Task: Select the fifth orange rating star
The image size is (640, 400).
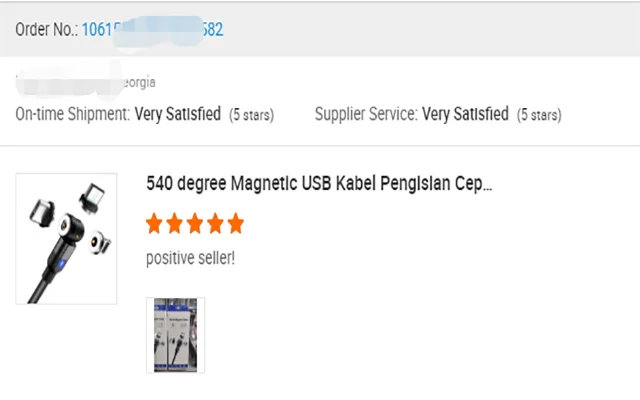Action: pyautogui.click(x=235, y=223)
